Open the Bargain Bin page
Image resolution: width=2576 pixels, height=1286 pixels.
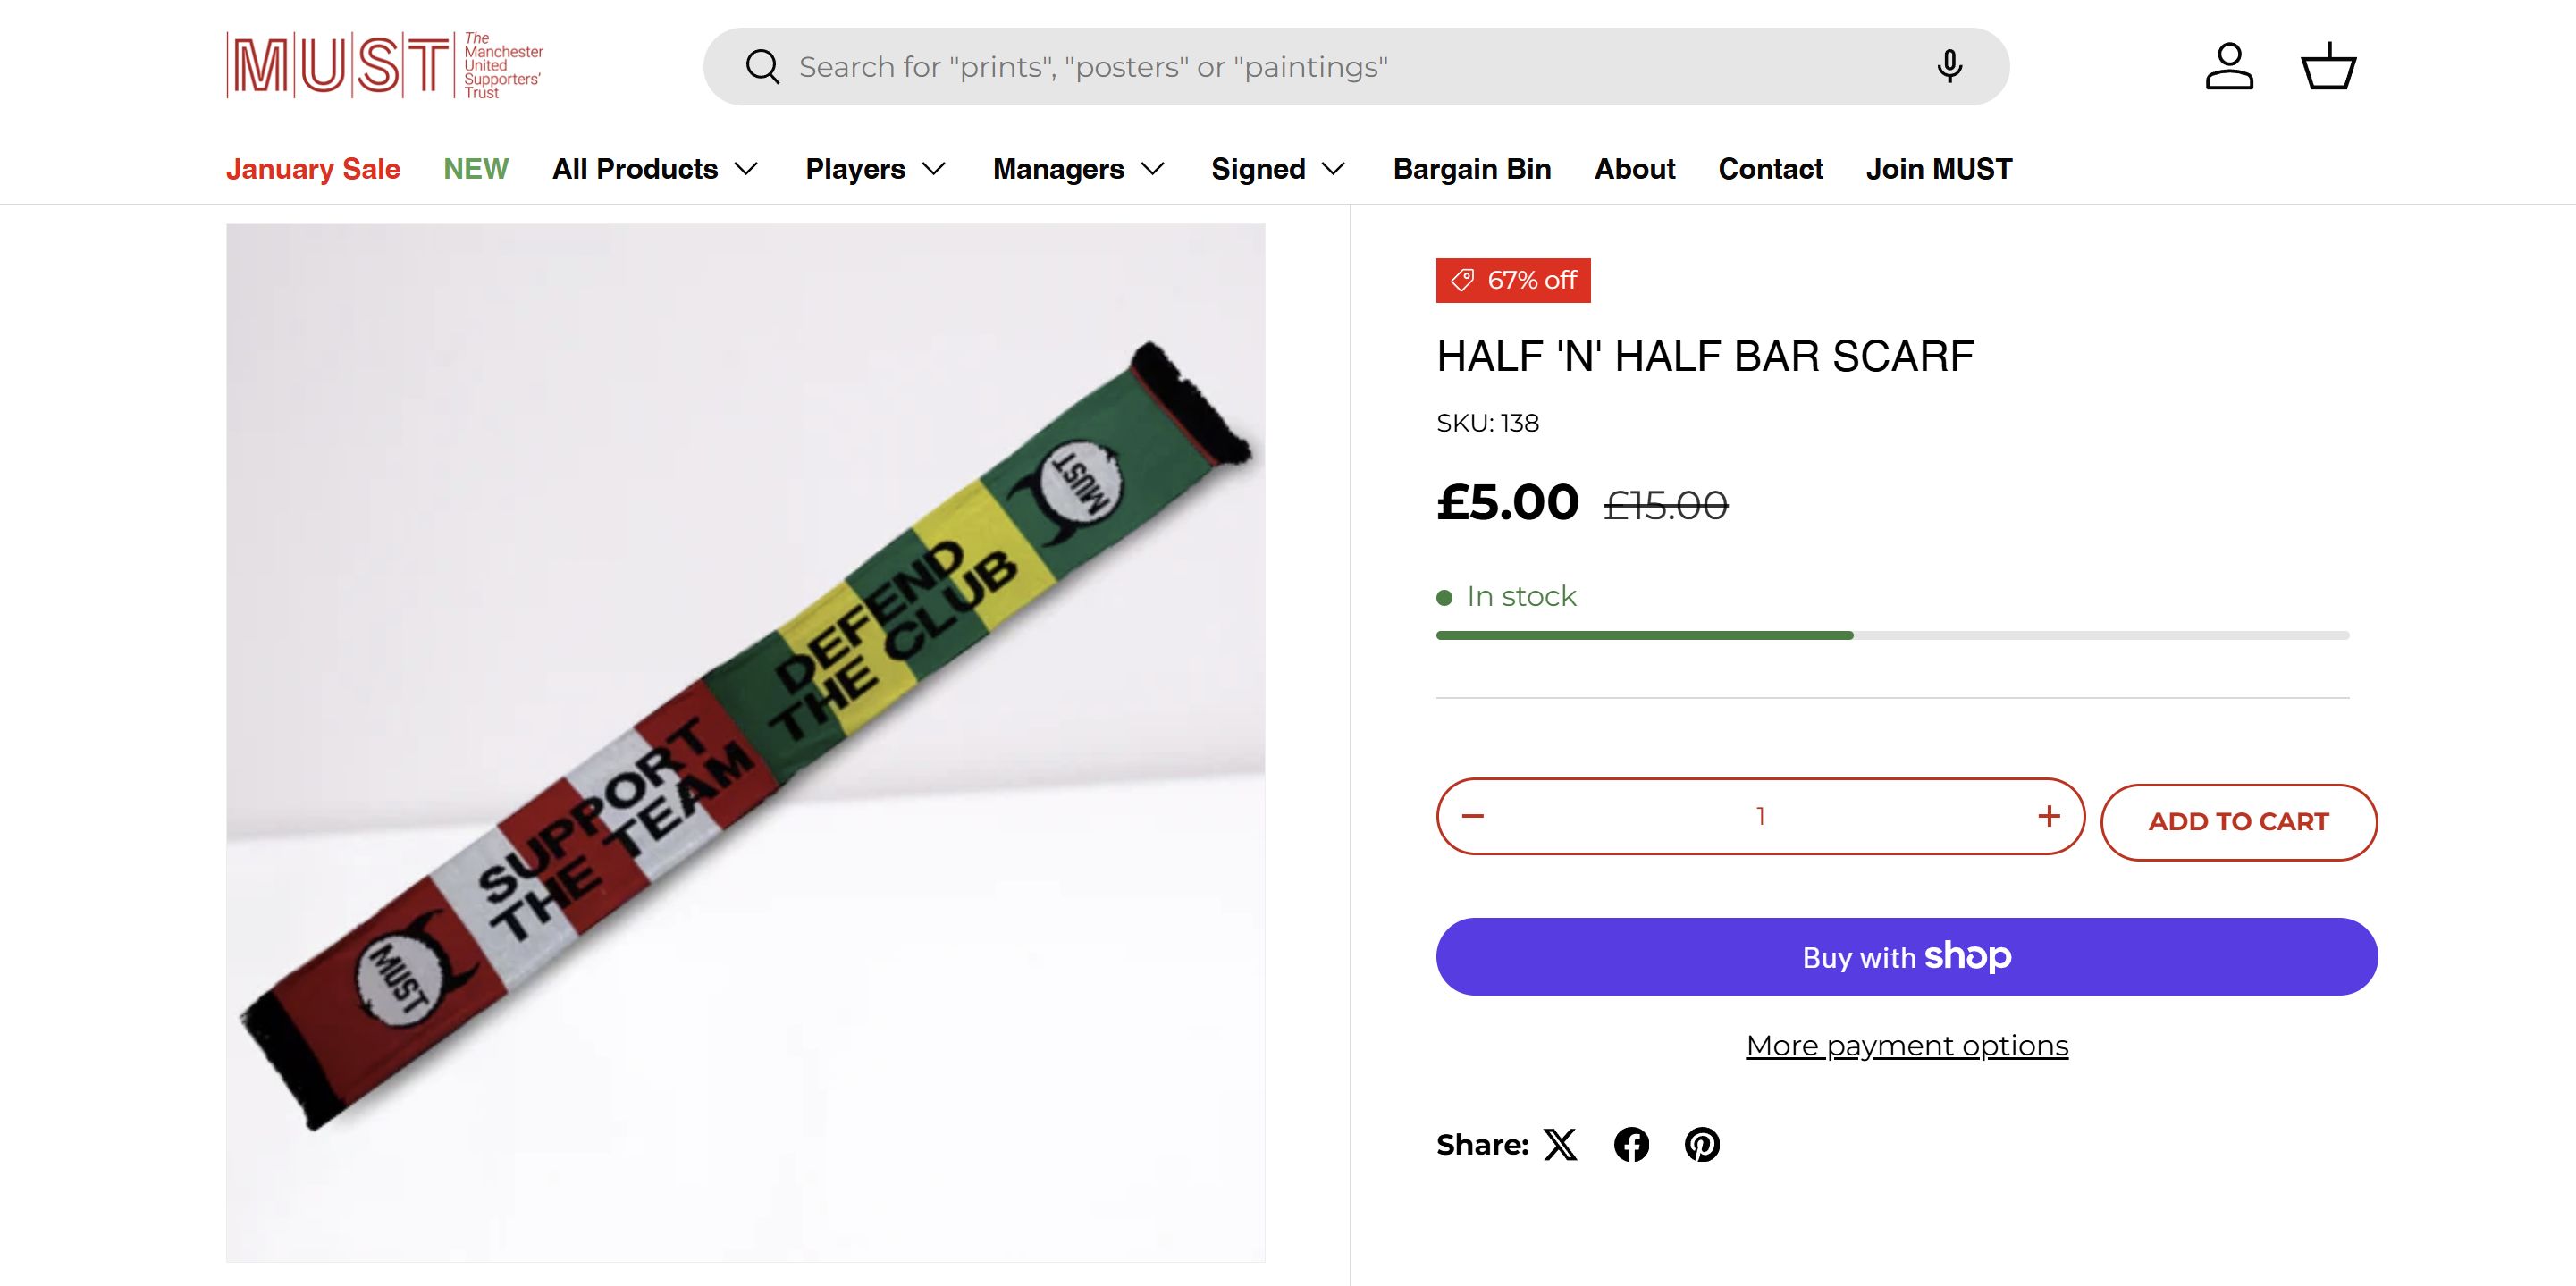1472,169
